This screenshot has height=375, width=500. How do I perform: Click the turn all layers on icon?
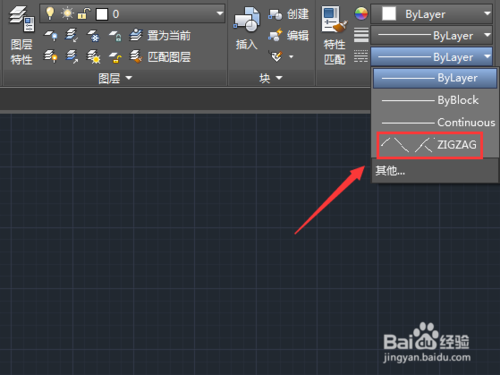click(50, 56)
